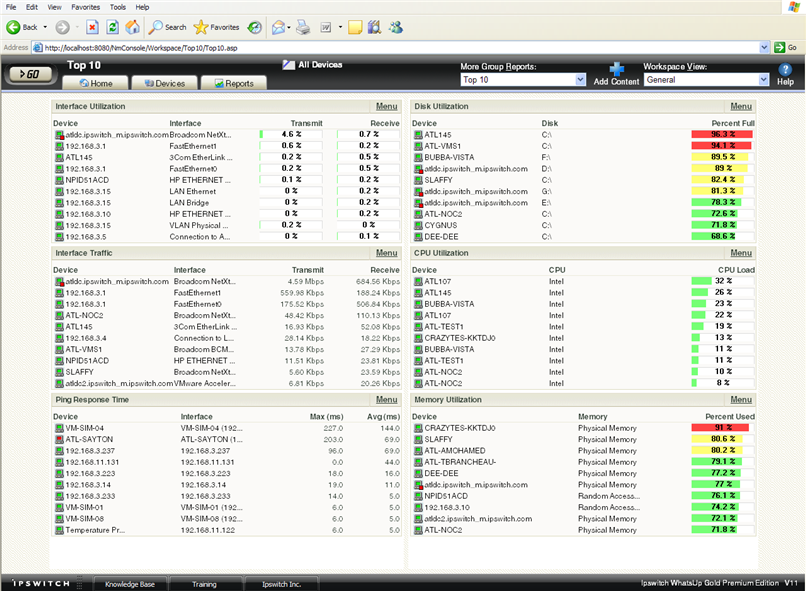Click the browser Stop icon

click(x=92, y=27)
